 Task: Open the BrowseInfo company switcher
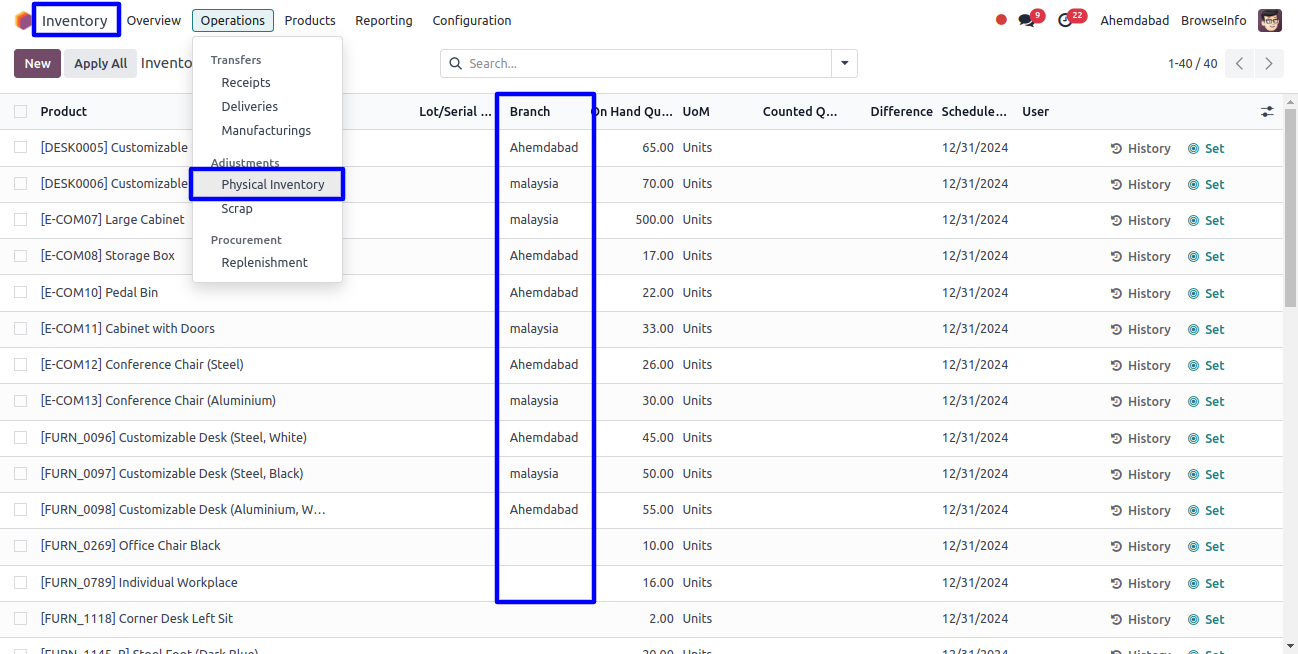1213,21
